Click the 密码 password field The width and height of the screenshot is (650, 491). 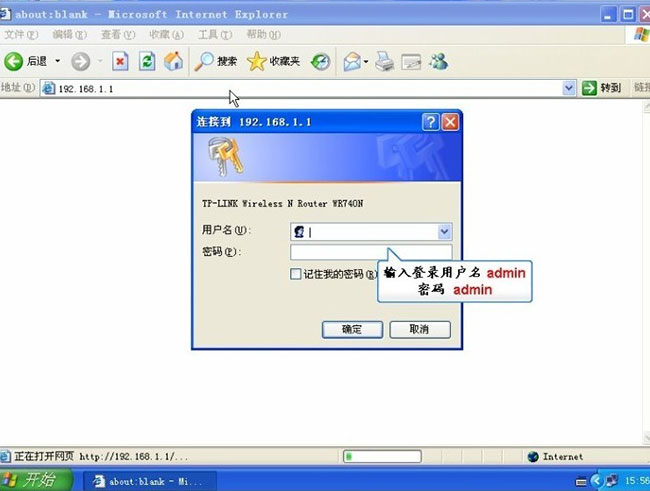pos(371,252)
